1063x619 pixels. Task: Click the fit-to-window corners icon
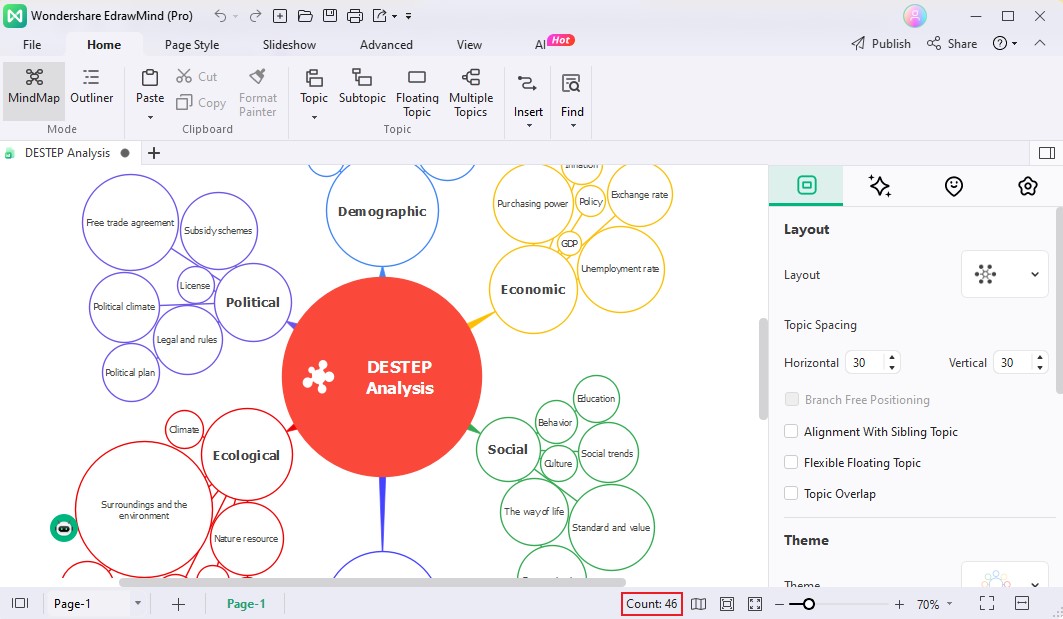[755, 604]
